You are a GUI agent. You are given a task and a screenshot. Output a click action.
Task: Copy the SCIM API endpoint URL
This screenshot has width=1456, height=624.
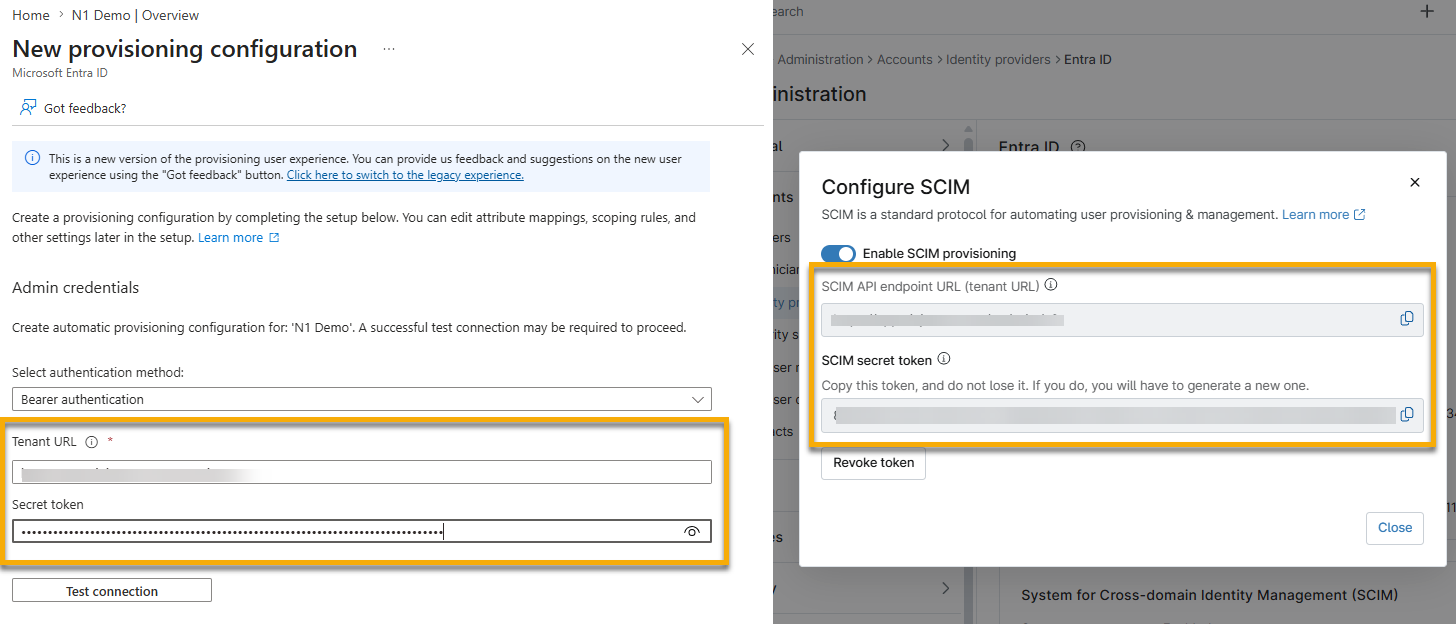click(x=1407, y=319)
